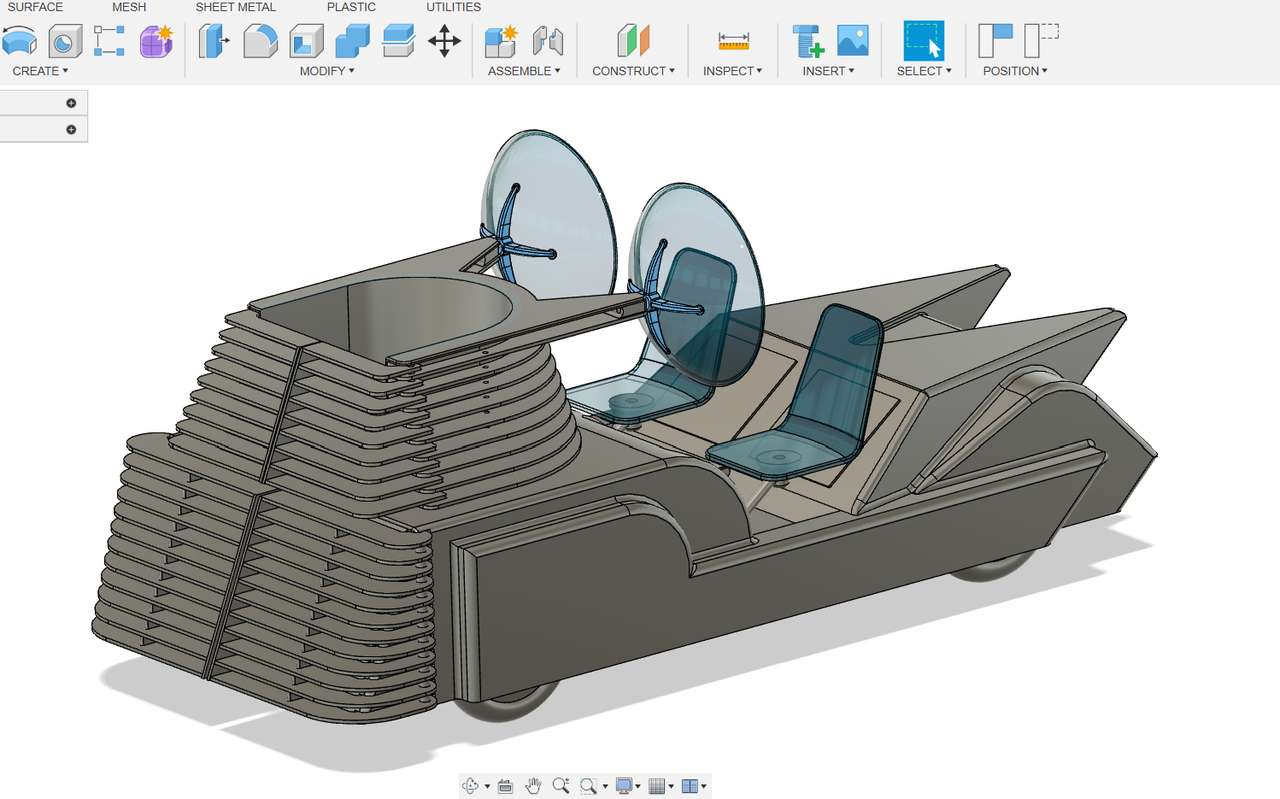The image size is (1280, 799).
Task: Select the Fillet tool under Modify
Action: point(260,42)
